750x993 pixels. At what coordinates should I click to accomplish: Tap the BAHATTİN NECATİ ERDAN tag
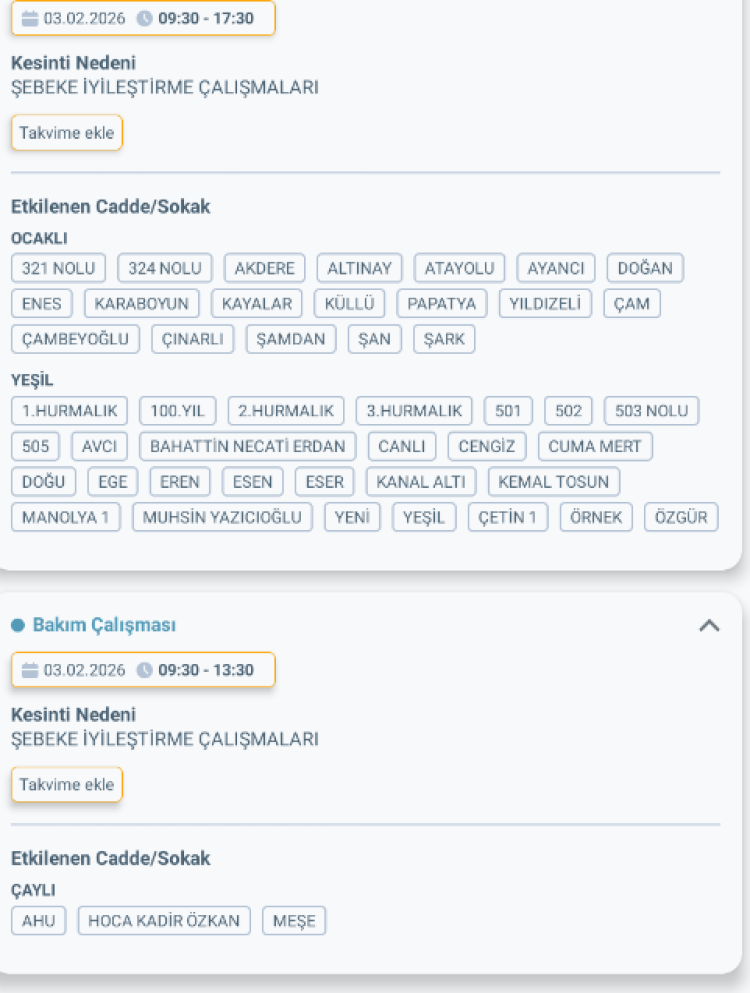tap(247, 446)
